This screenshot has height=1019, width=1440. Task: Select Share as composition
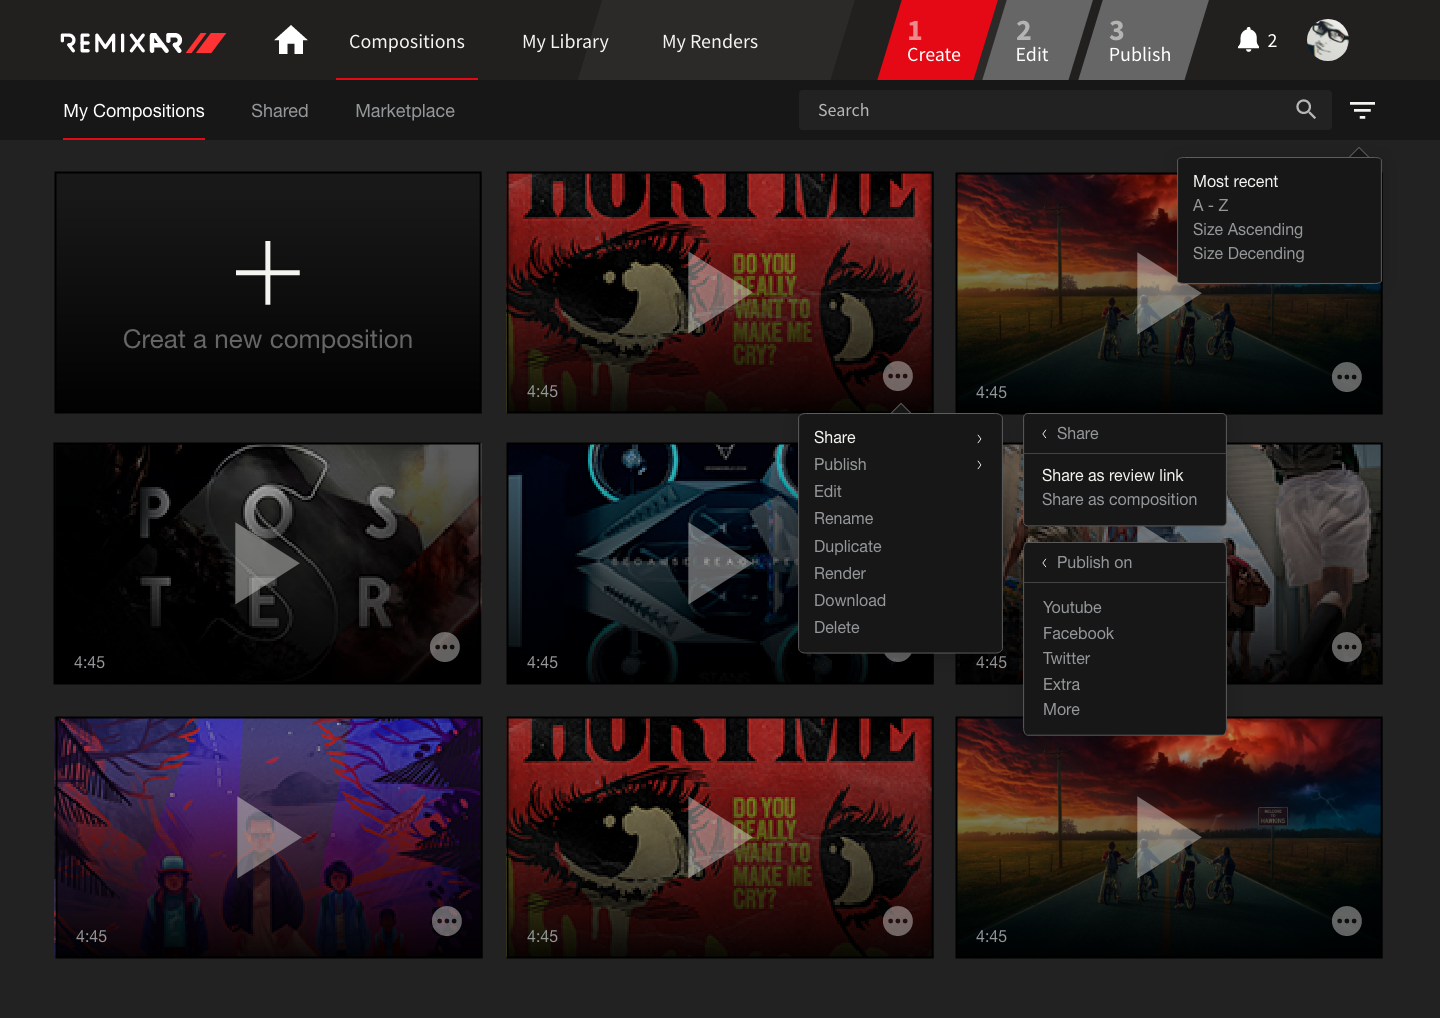pos(1119,499)
